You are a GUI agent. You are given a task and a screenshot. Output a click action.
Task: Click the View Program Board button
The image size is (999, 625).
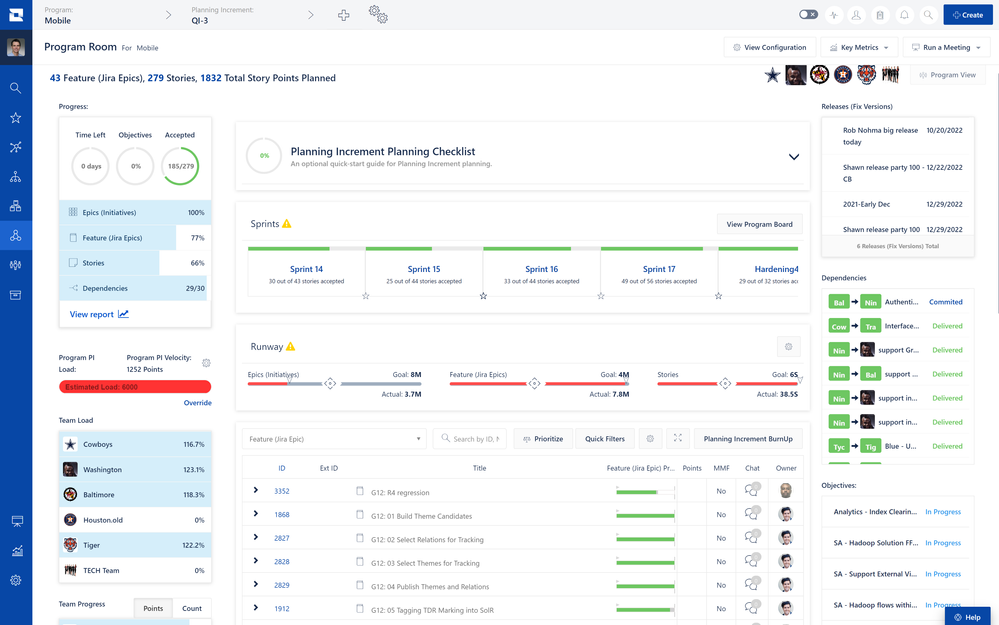tap(759, 224)
